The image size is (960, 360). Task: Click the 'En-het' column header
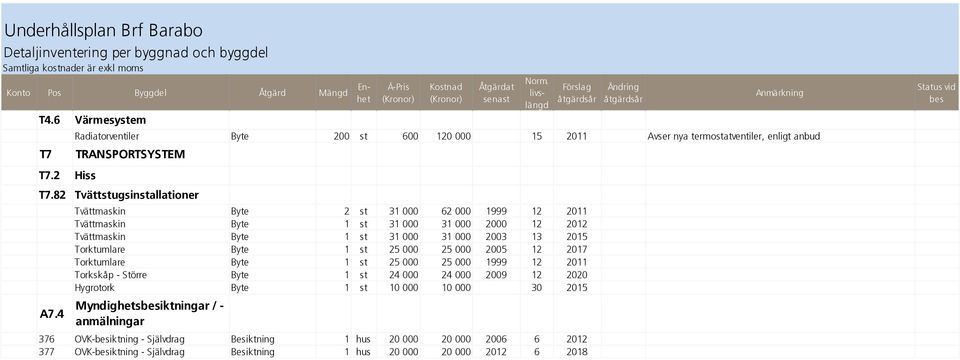(364, 92)
